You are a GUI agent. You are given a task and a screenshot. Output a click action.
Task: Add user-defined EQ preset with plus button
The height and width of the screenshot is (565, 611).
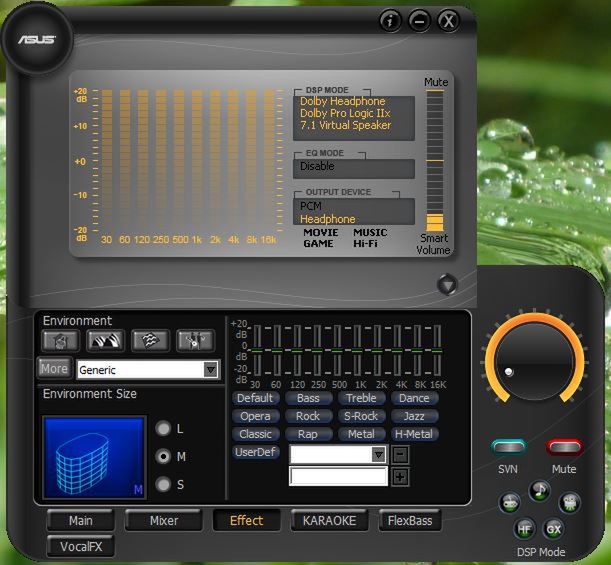[400, 477]
